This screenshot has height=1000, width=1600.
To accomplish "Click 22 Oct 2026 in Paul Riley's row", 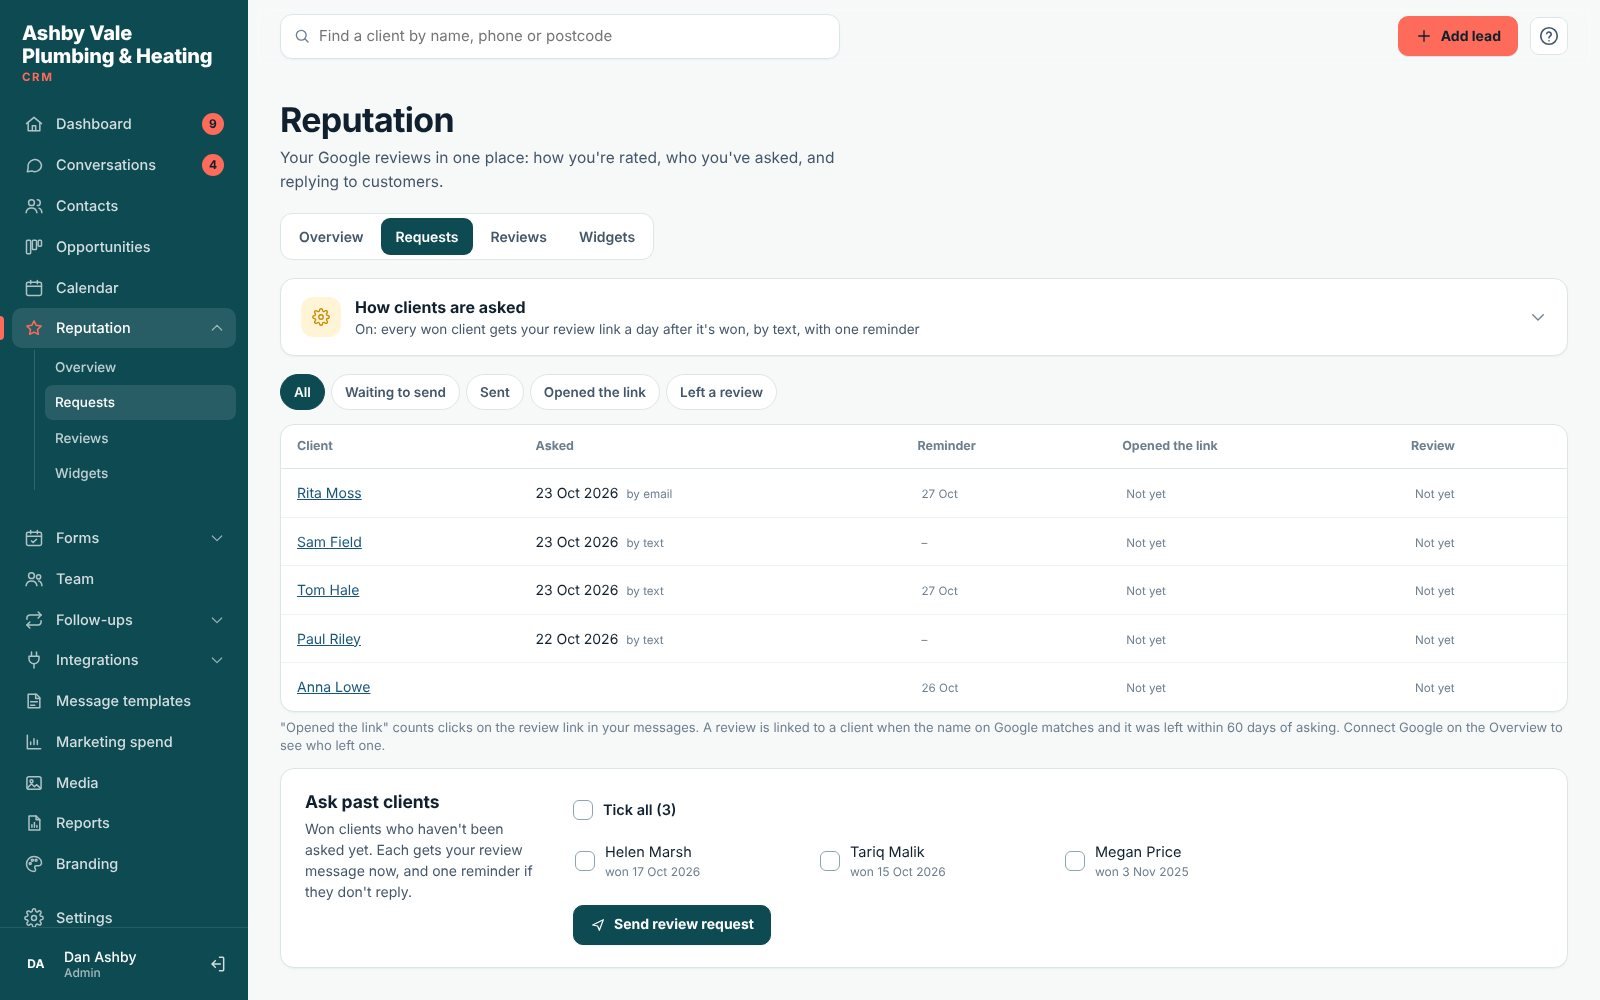I will [577, 639].
